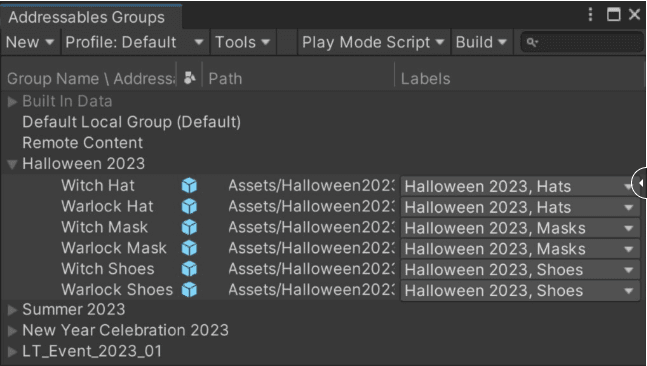Select Default Local Group (Default) row

pos(132,122)
